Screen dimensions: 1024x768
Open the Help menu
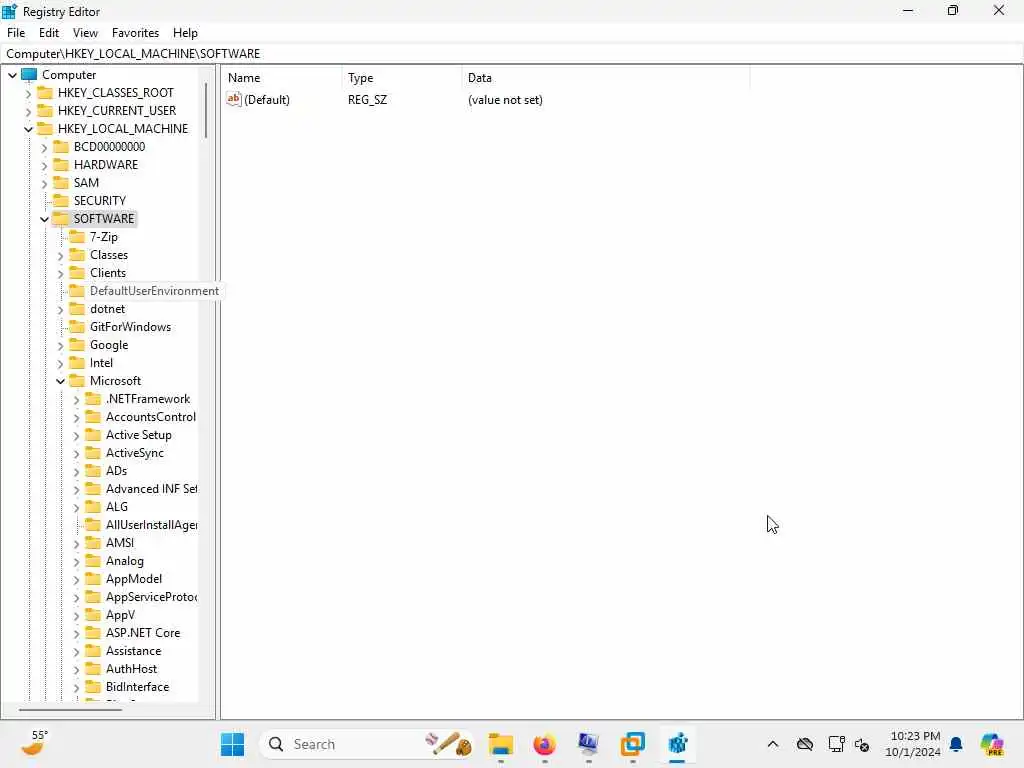tap(185, 33)
